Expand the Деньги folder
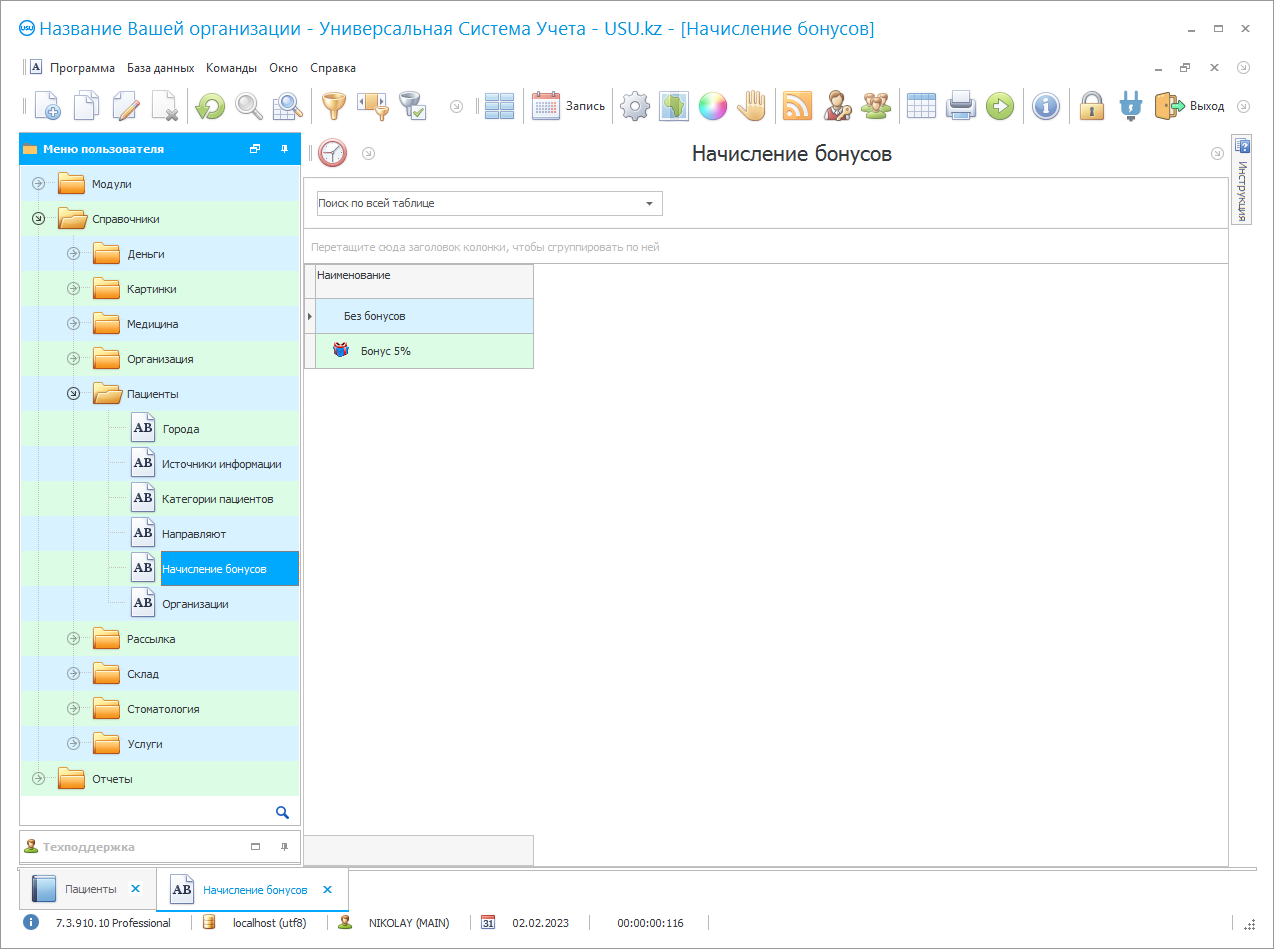Image resolution: width=1274 pixels, height=949 pixels. 73,254
